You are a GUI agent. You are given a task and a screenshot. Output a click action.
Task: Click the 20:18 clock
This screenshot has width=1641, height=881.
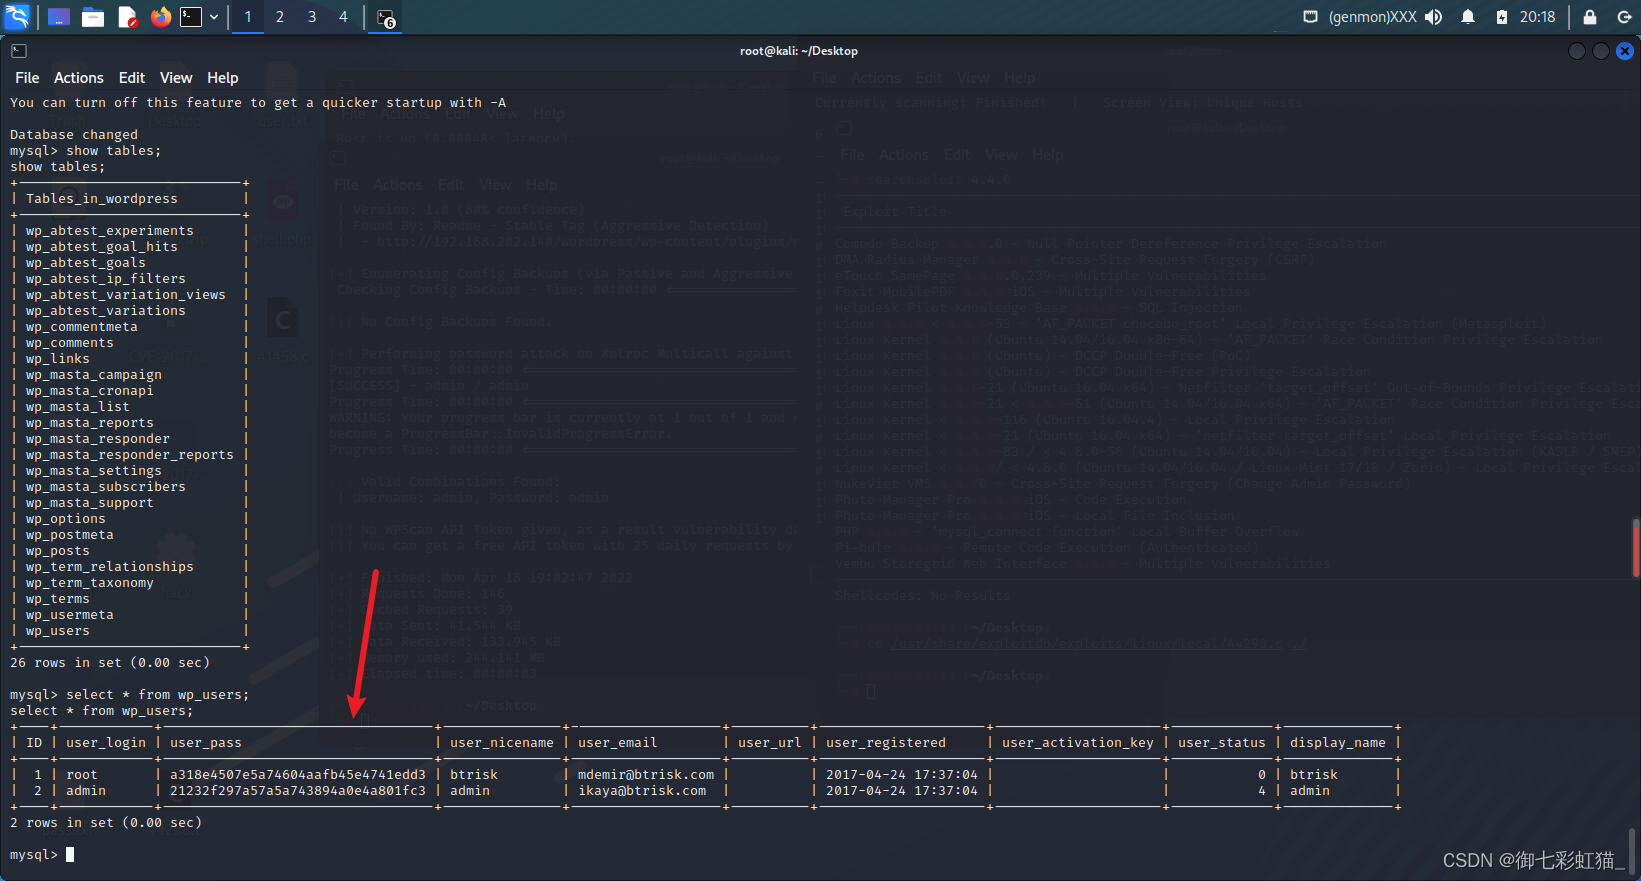pyautogui.click(x=1537, y=17)
